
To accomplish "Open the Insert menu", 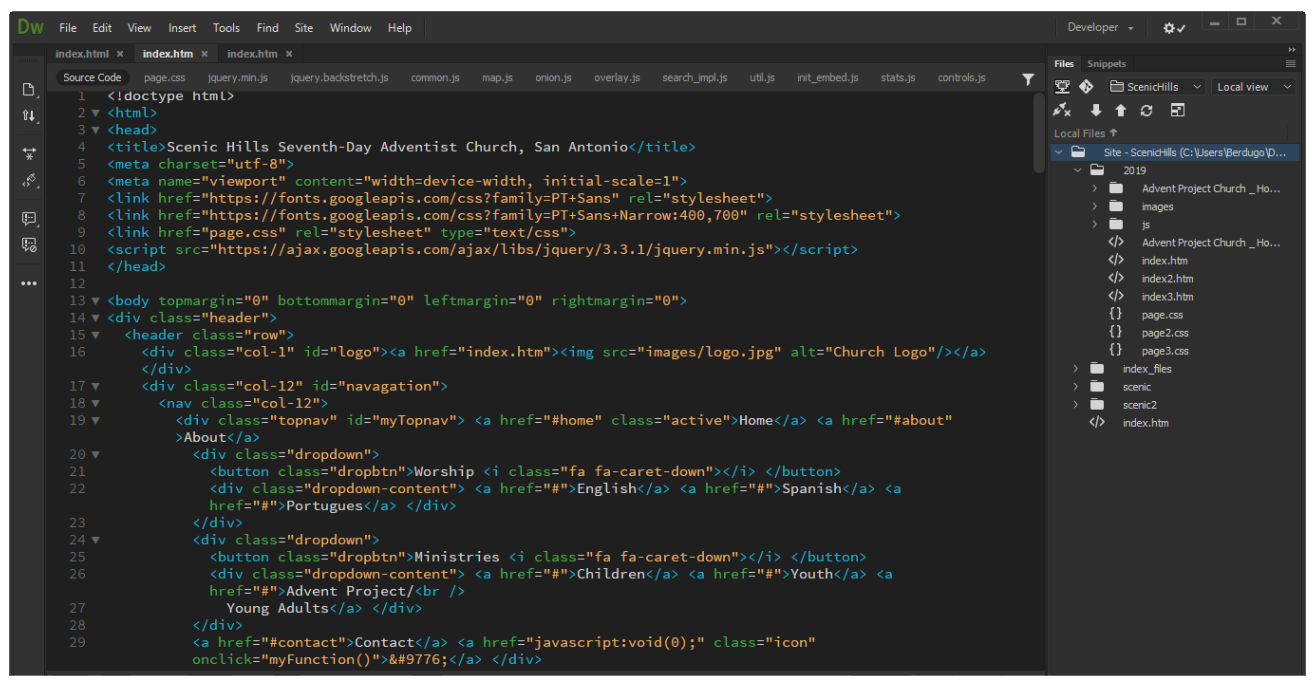I will tap(182, 28).
